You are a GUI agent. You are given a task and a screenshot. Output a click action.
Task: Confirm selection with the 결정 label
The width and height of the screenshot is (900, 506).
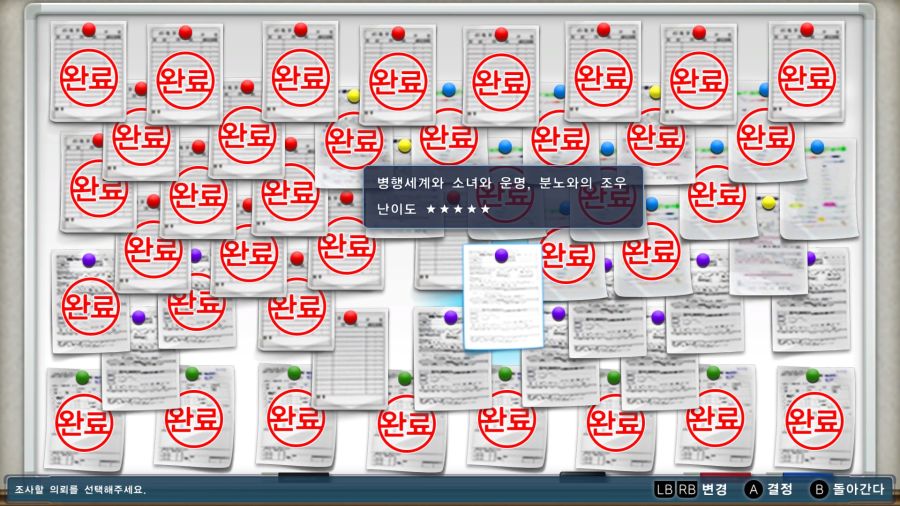[x=780, y=489]
